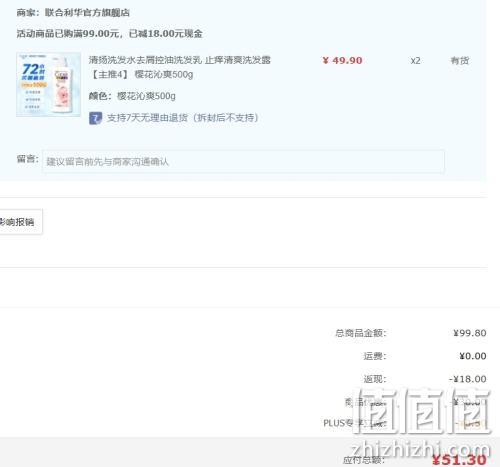
Task: Click the 应付总额 ¥51.30 total payable
Action: click(x=459, y=460)
